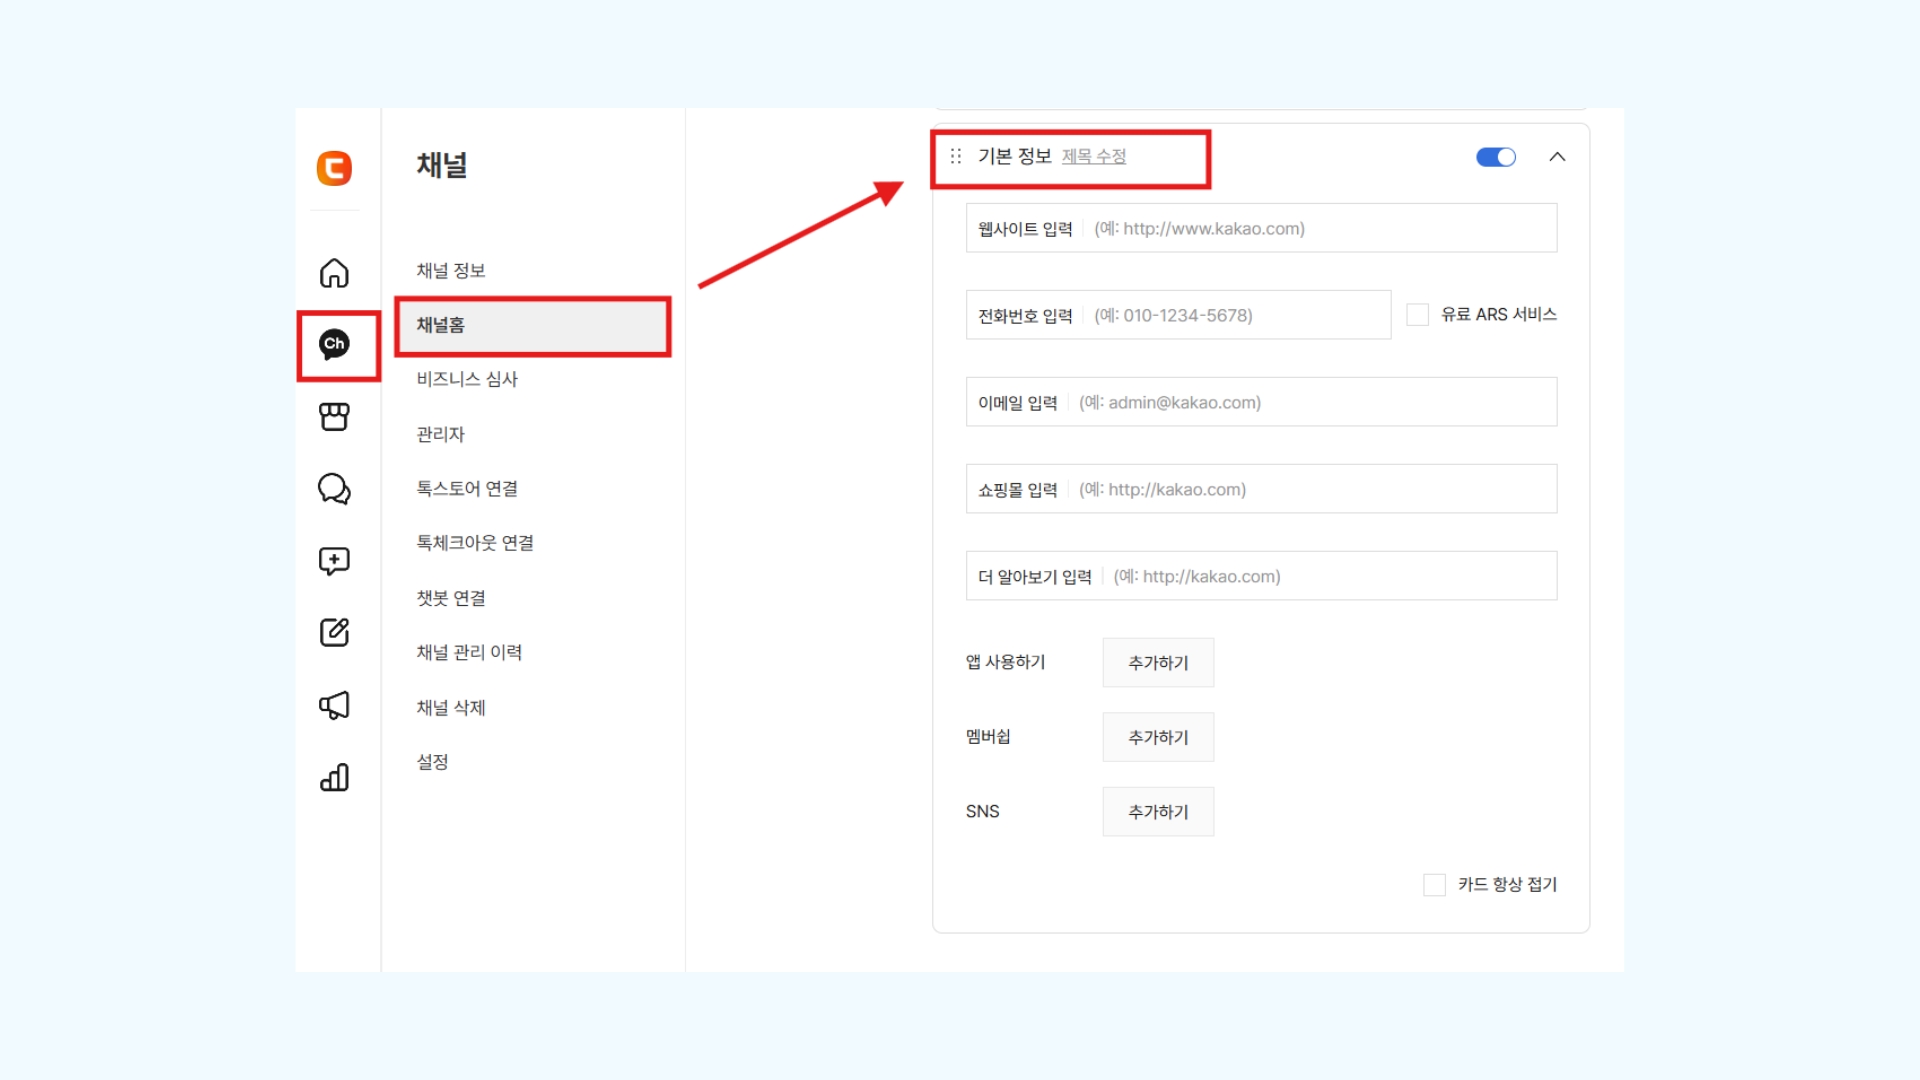Viewport: 1920px width, 1080px height.
Task: Open the store icon in sidebar
Action: coord(334,416)
